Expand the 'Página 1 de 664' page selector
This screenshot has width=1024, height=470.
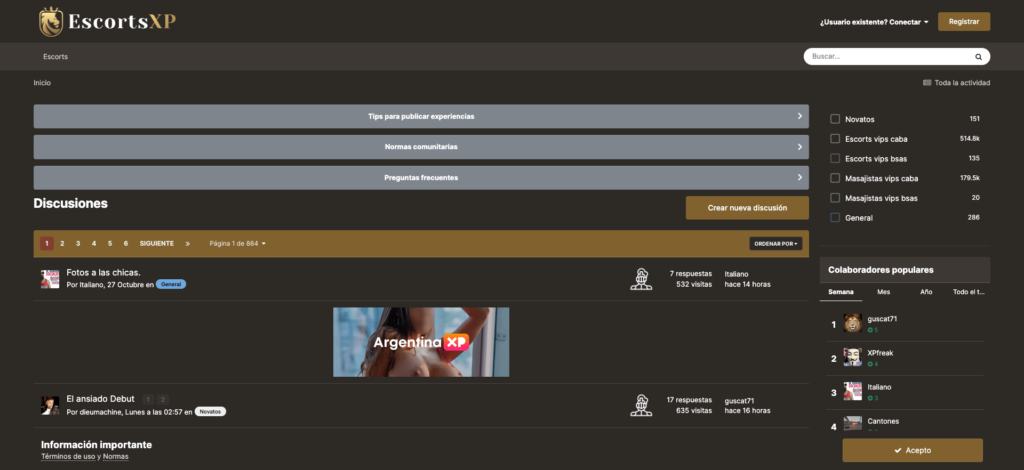tap(237, 243)
